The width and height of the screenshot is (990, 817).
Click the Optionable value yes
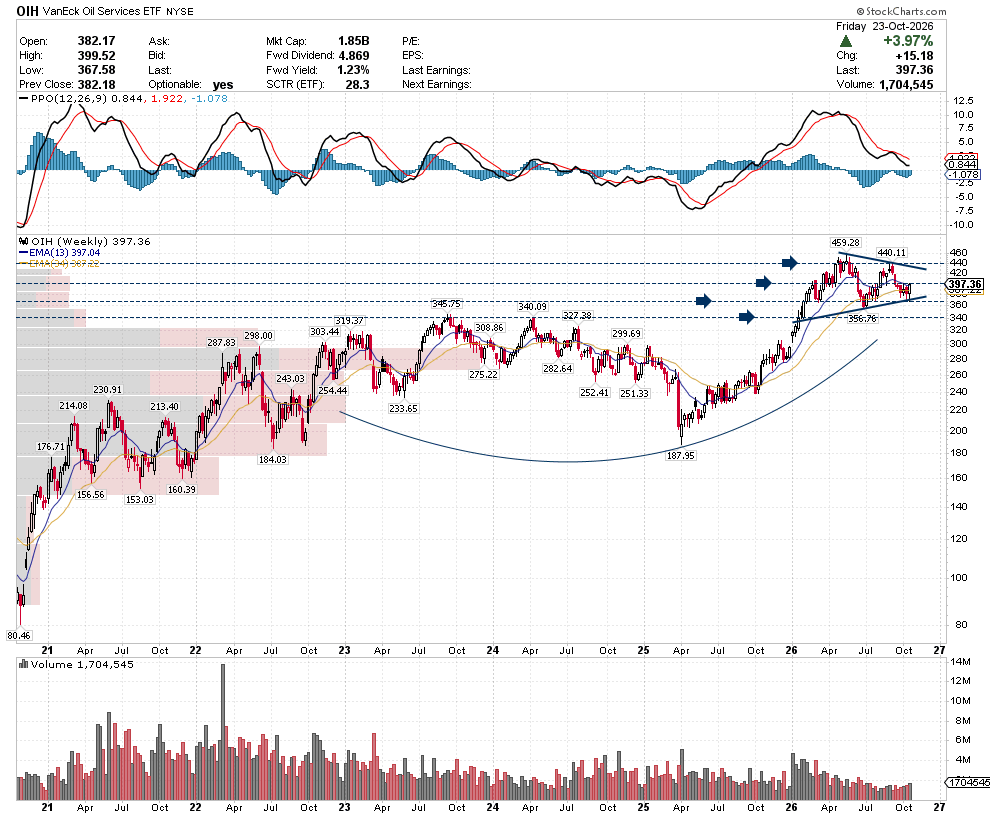tap(223, 85)
